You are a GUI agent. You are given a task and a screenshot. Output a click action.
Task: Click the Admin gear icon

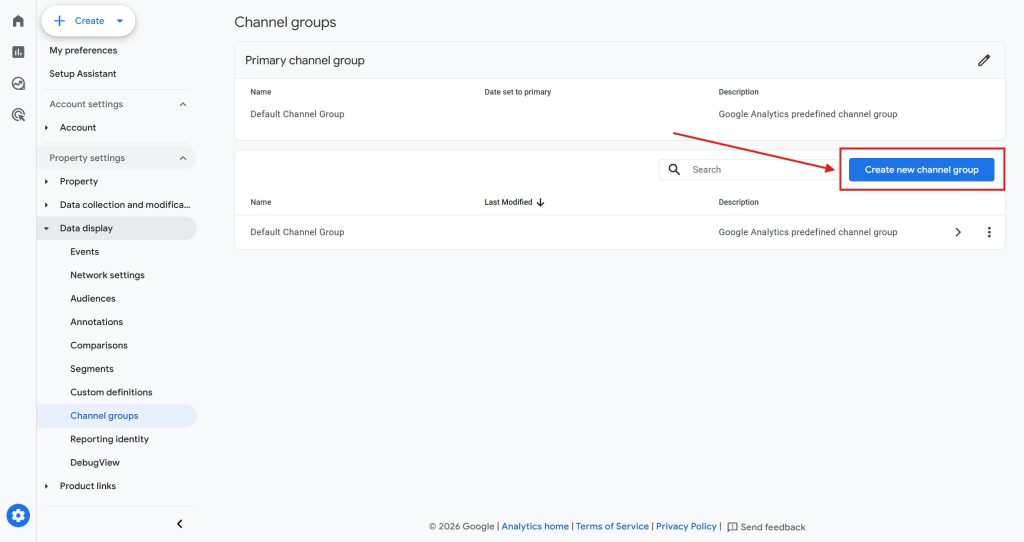[x=18, y=515]
